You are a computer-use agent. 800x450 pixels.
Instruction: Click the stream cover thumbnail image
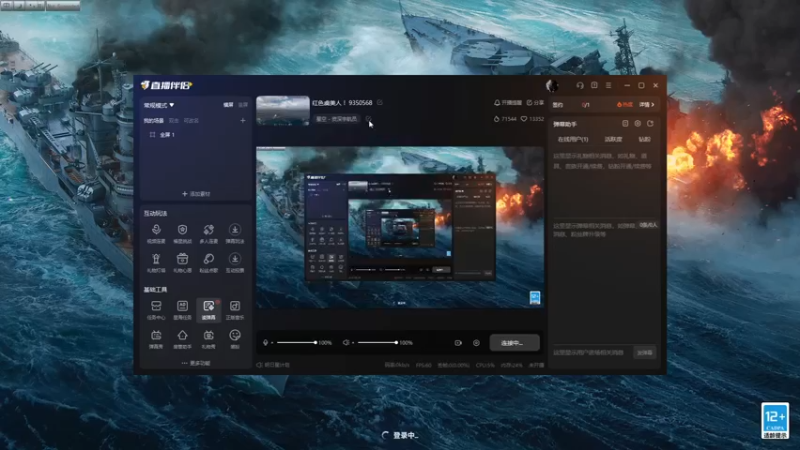point(283,110)
